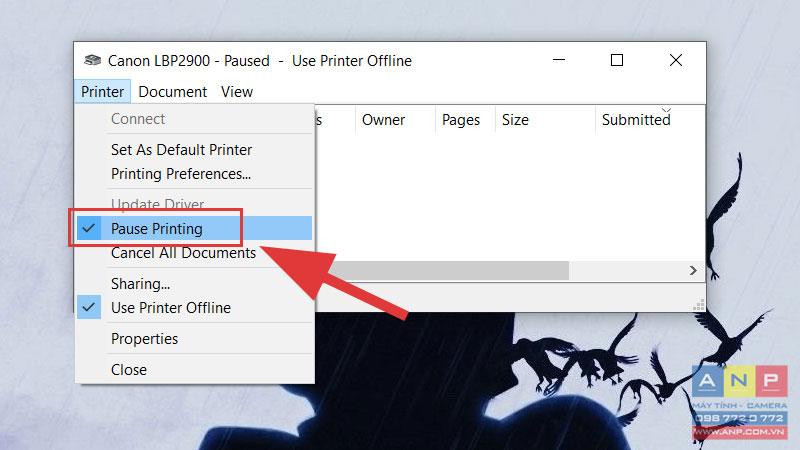This screenshot has width=800, height=450.
Task: Minimize the Canon LBP2900 window
Action: (559, 60)
